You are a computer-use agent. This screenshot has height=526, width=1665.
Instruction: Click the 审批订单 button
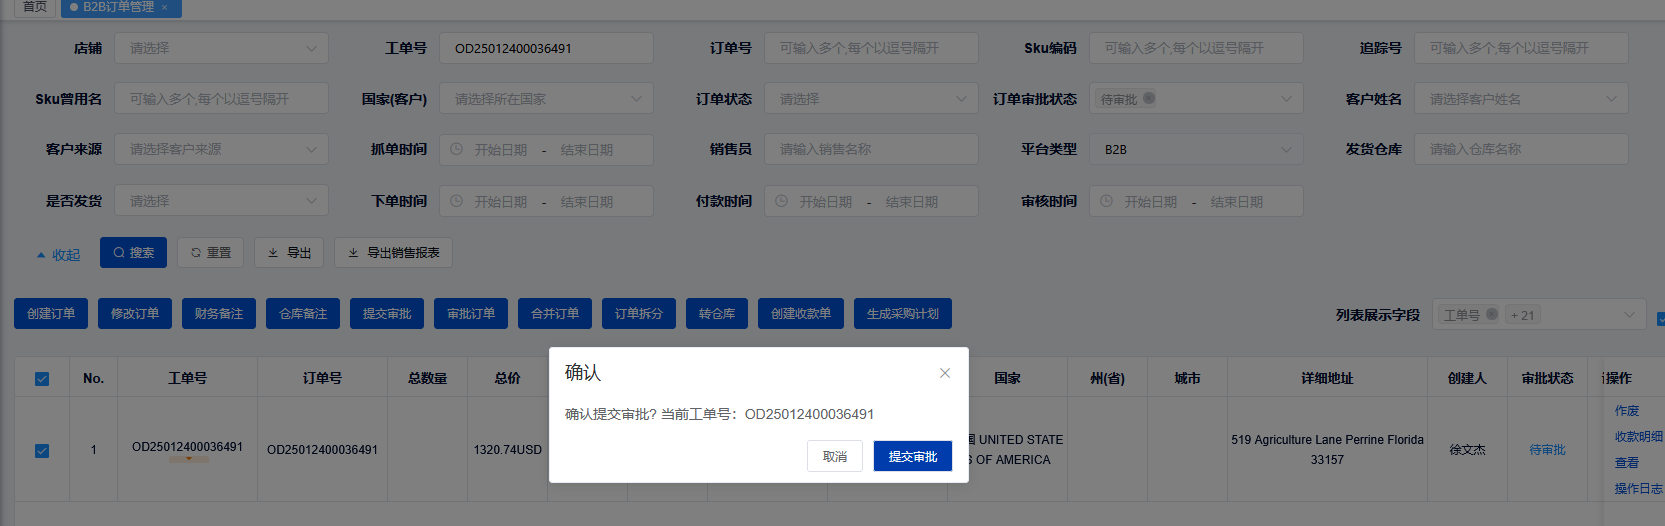[x=471, y=314]
